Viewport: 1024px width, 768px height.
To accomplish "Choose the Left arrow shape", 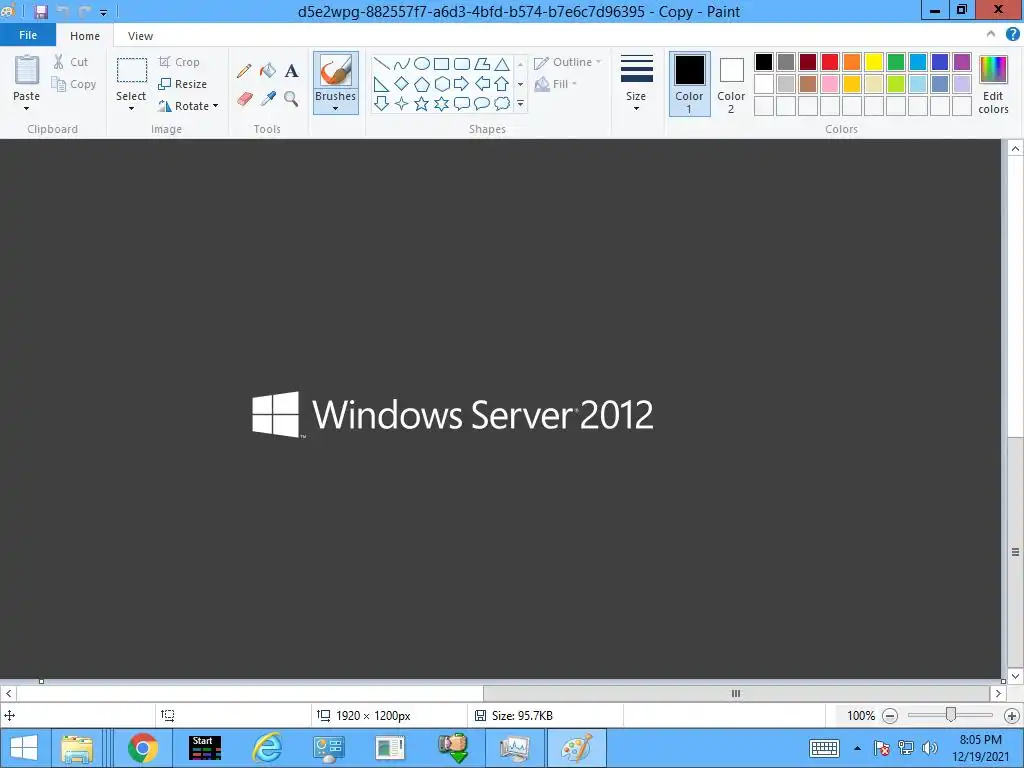I will click(482, 84).
